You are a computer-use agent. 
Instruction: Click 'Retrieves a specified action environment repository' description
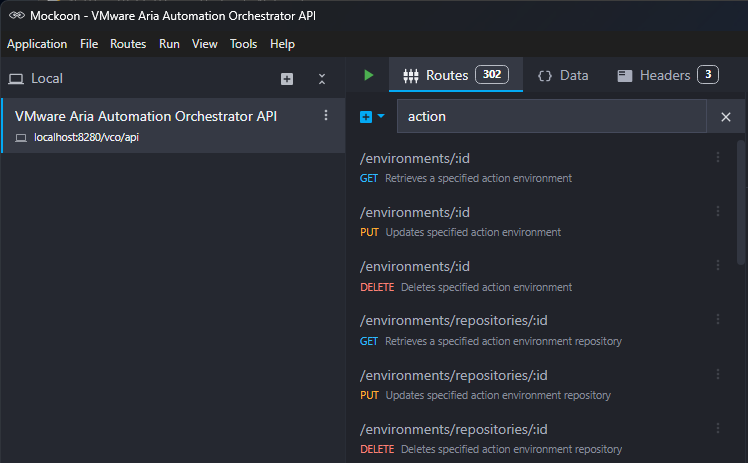coord(503,341)
